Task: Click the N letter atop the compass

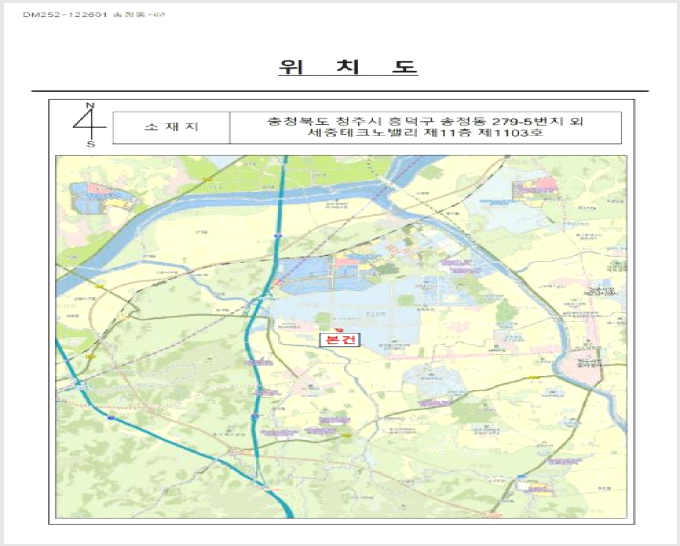Action: coord(90,105)
